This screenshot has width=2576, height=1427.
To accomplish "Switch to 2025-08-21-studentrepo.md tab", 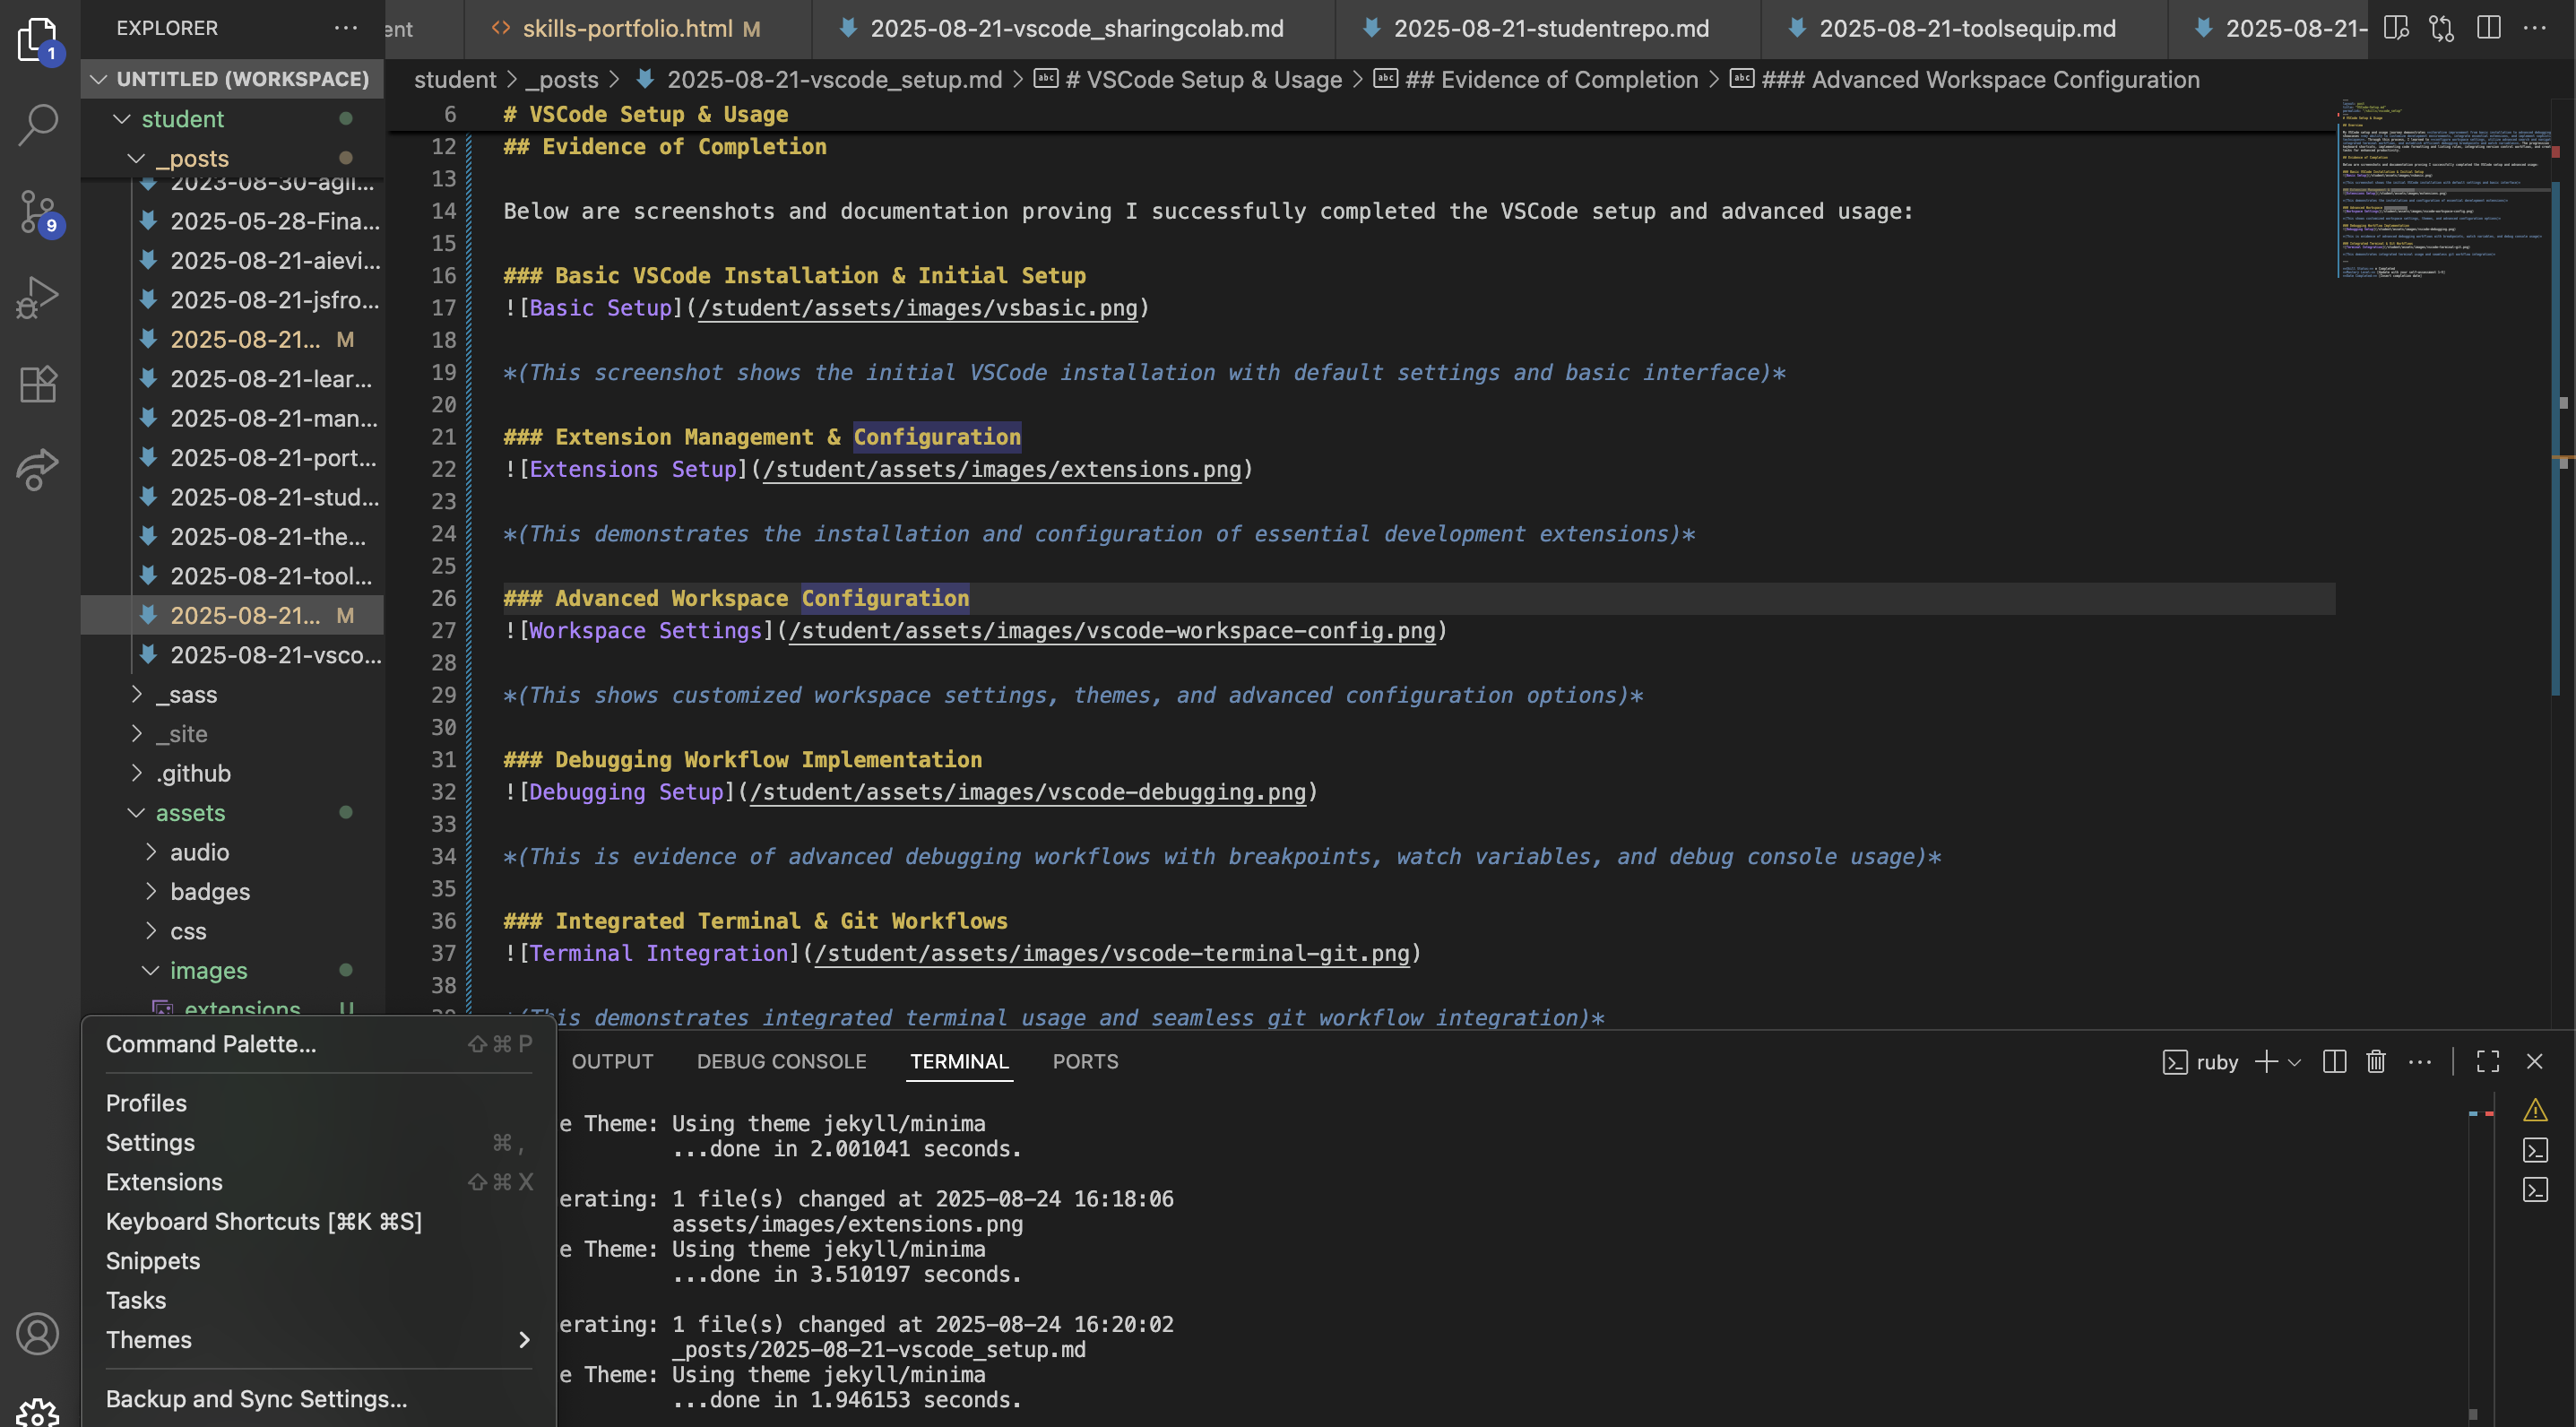I will pos(1548,28).
